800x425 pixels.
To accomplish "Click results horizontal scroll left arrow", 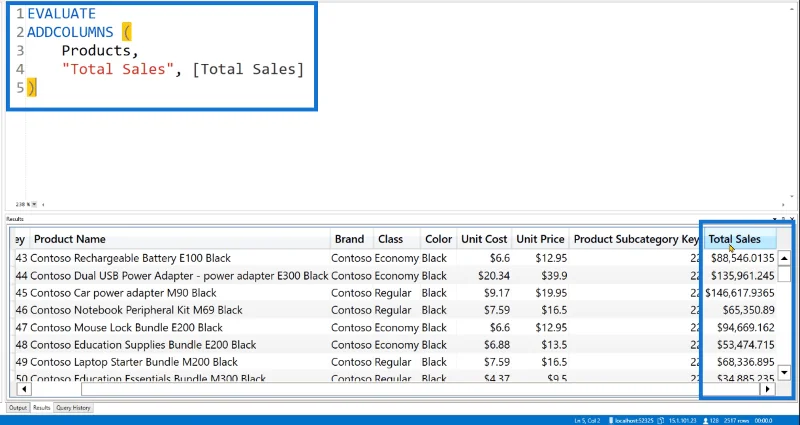I will coord(23,389).
